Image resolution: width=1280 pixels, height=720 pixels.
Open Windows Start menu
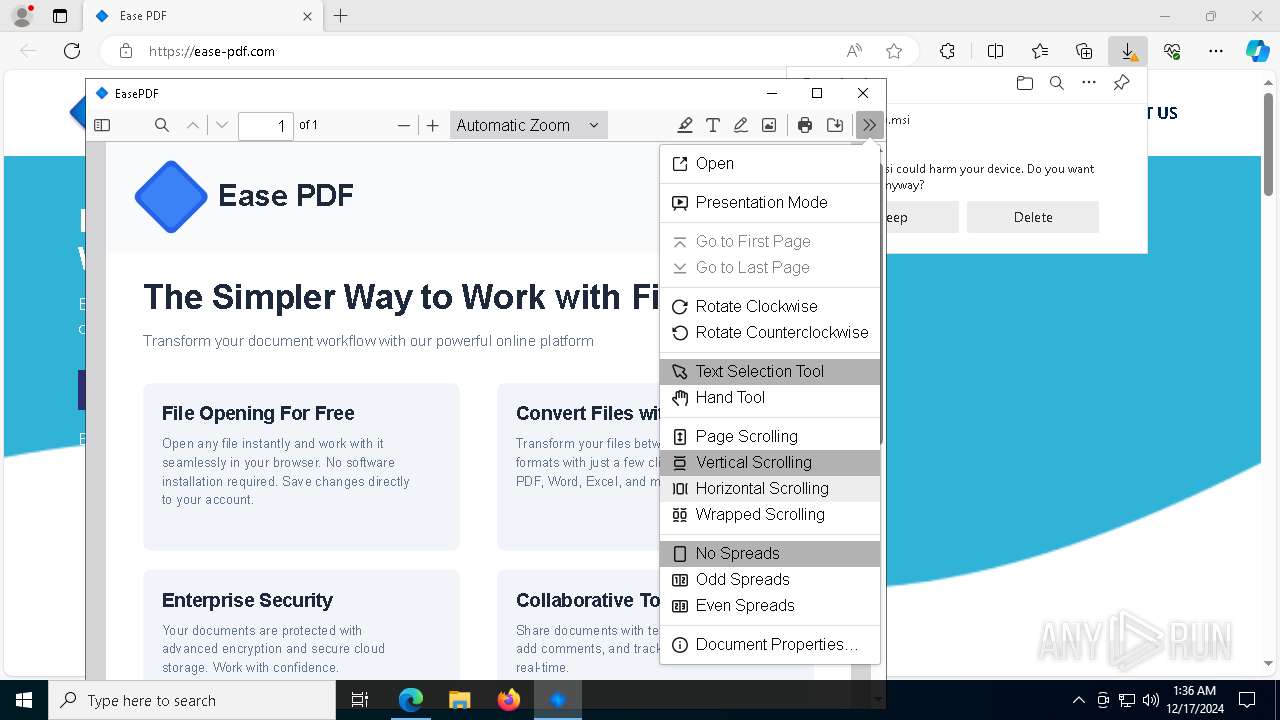pos(24,700)
